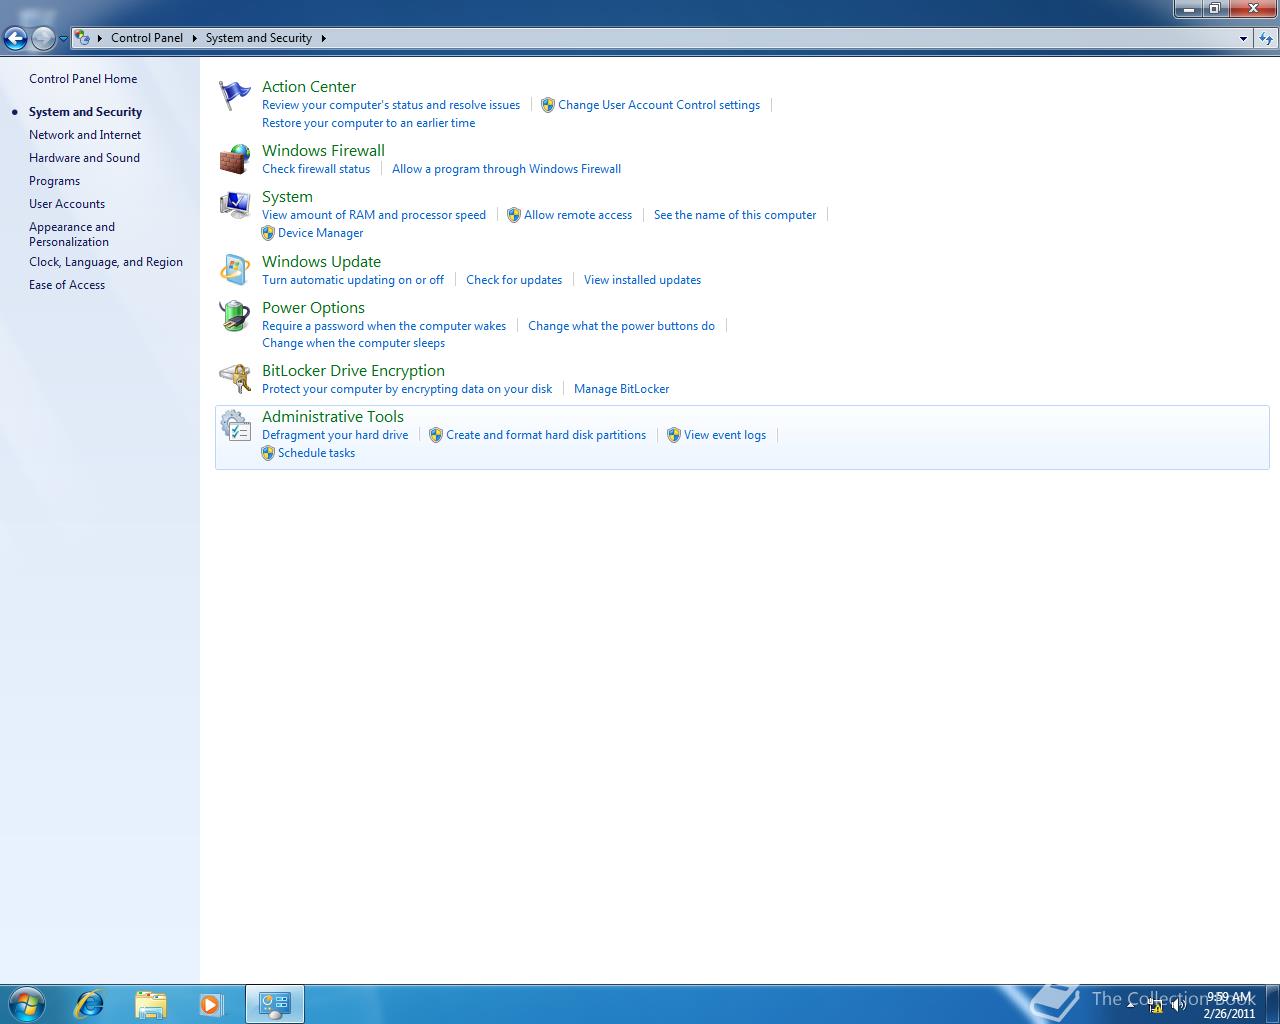Click Turn automatic updating on or off
The width and height of the screenshot is (1280, 1024).
tap(353, 280)
